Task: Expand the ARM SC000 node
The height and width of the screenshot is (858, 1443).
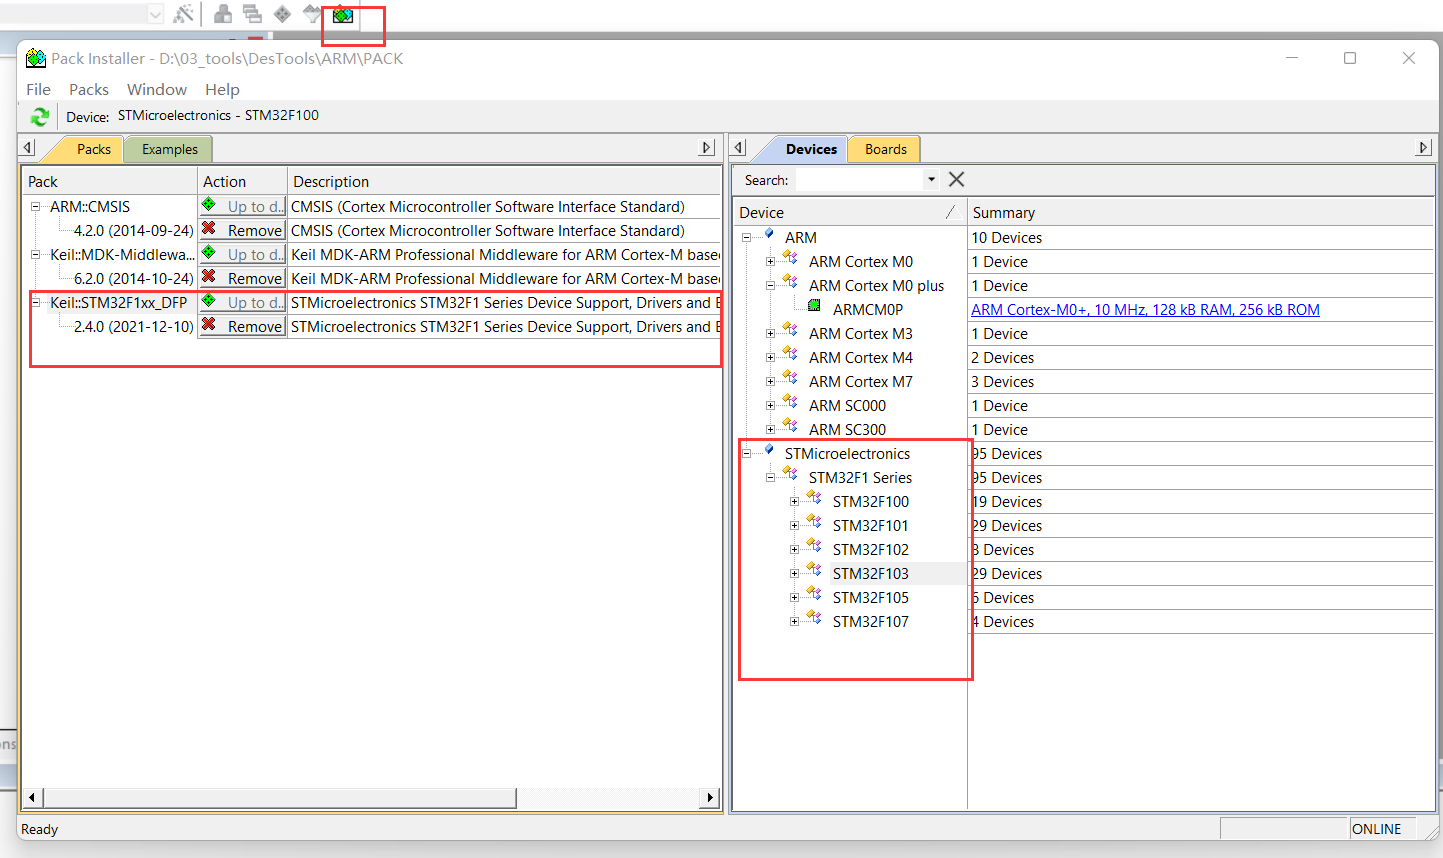Action: click(x=771, y=406)
